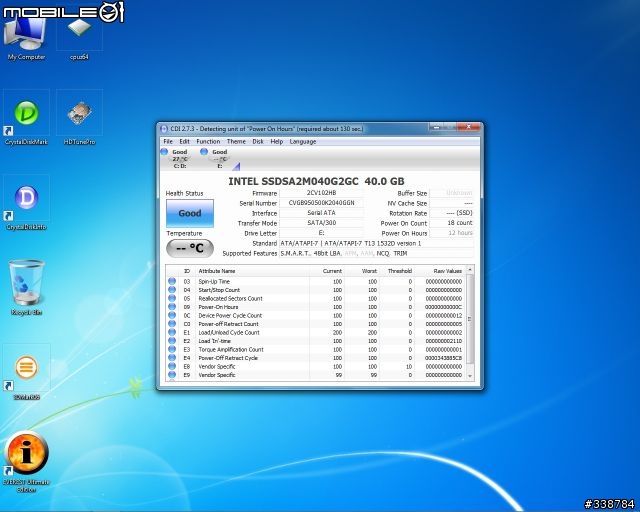Click the Attribute Name column header
Viewport: 640px width, 512px height.
tap(253, 271)
